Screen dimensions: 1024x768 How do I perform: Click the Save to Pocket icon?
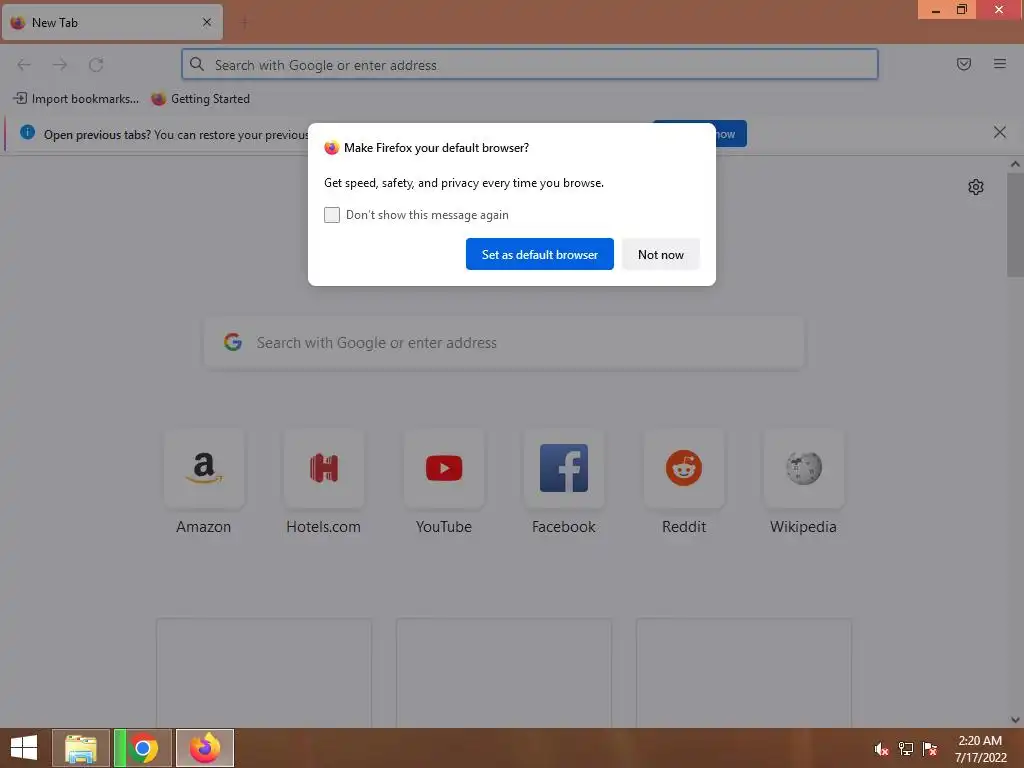tap(963, 64)
